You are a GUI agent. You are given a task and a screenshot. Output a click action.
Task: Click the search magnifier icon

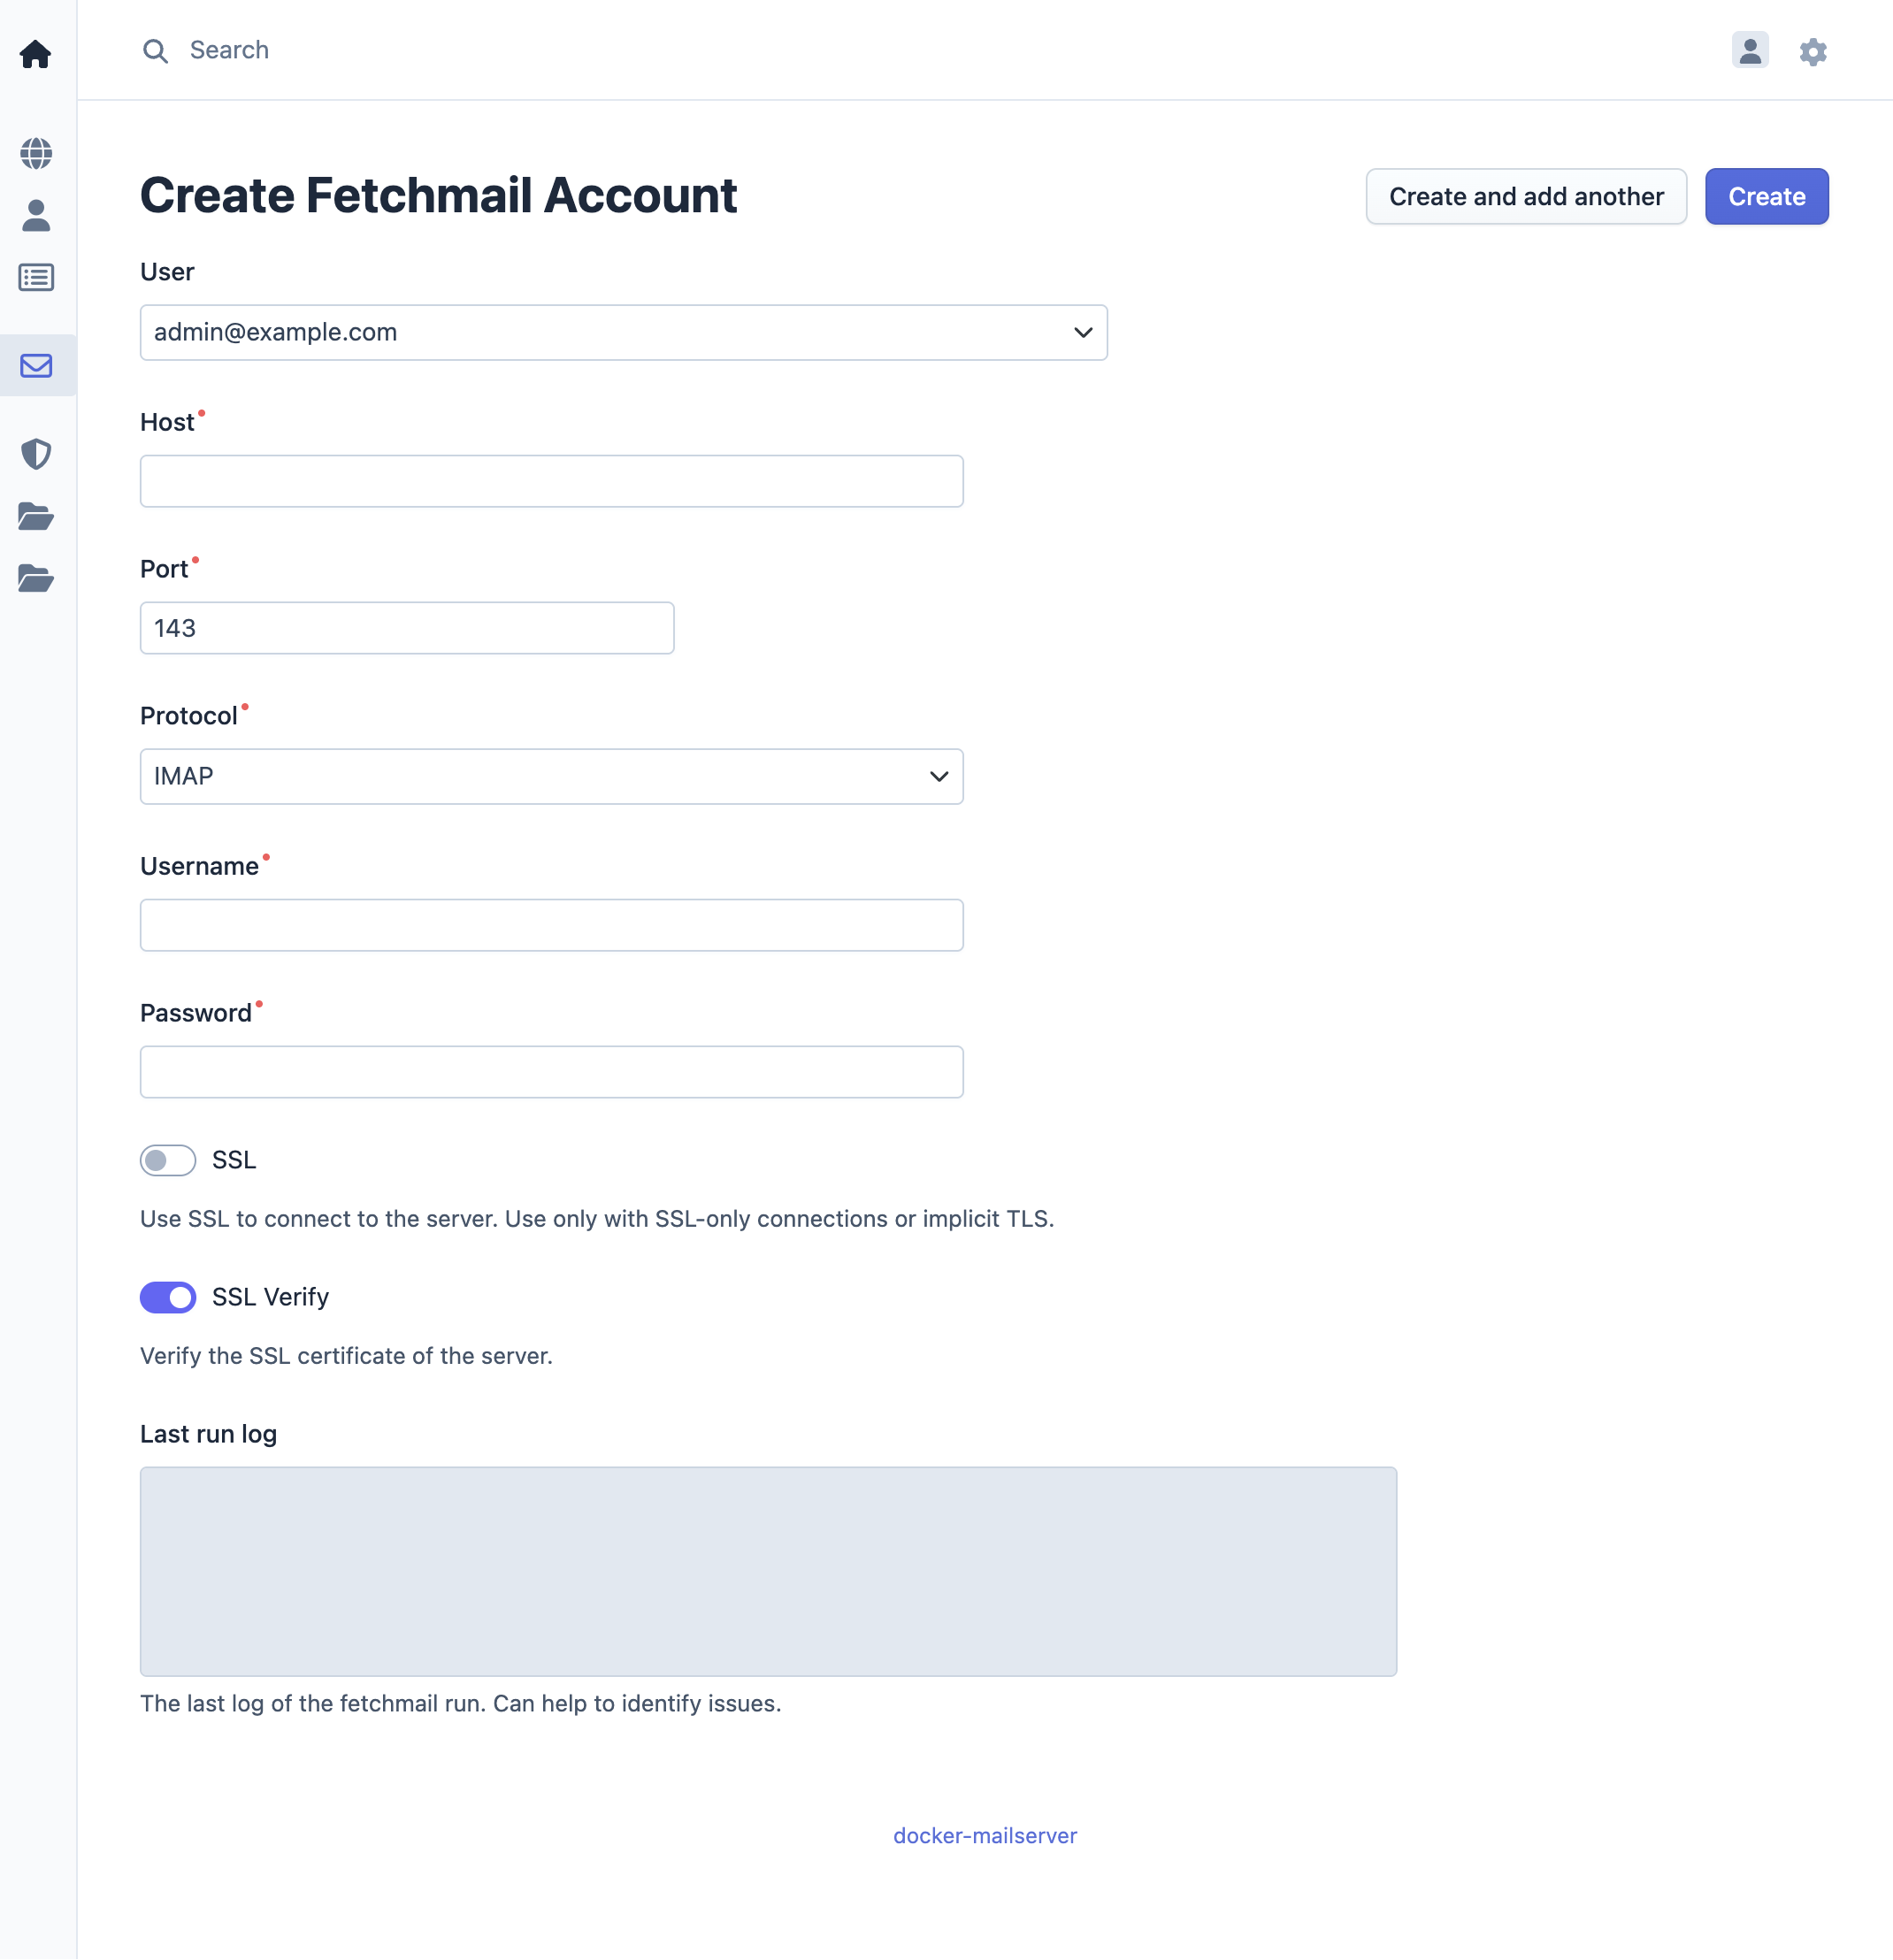(155, 50)
